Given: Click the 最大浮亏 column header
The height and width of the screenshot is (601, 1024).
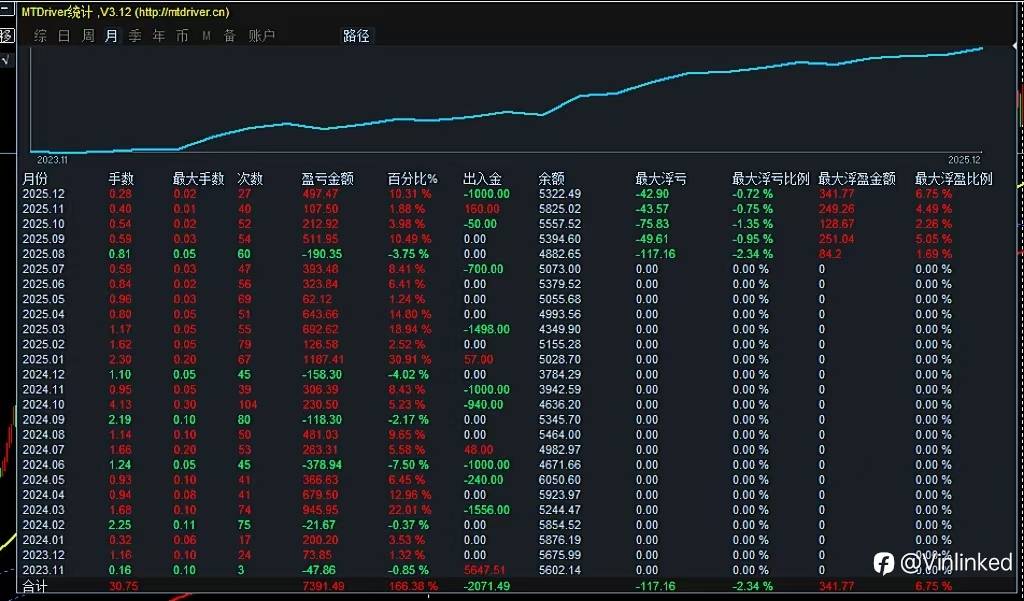Looking at the screenshot, I should coord(661,178).
